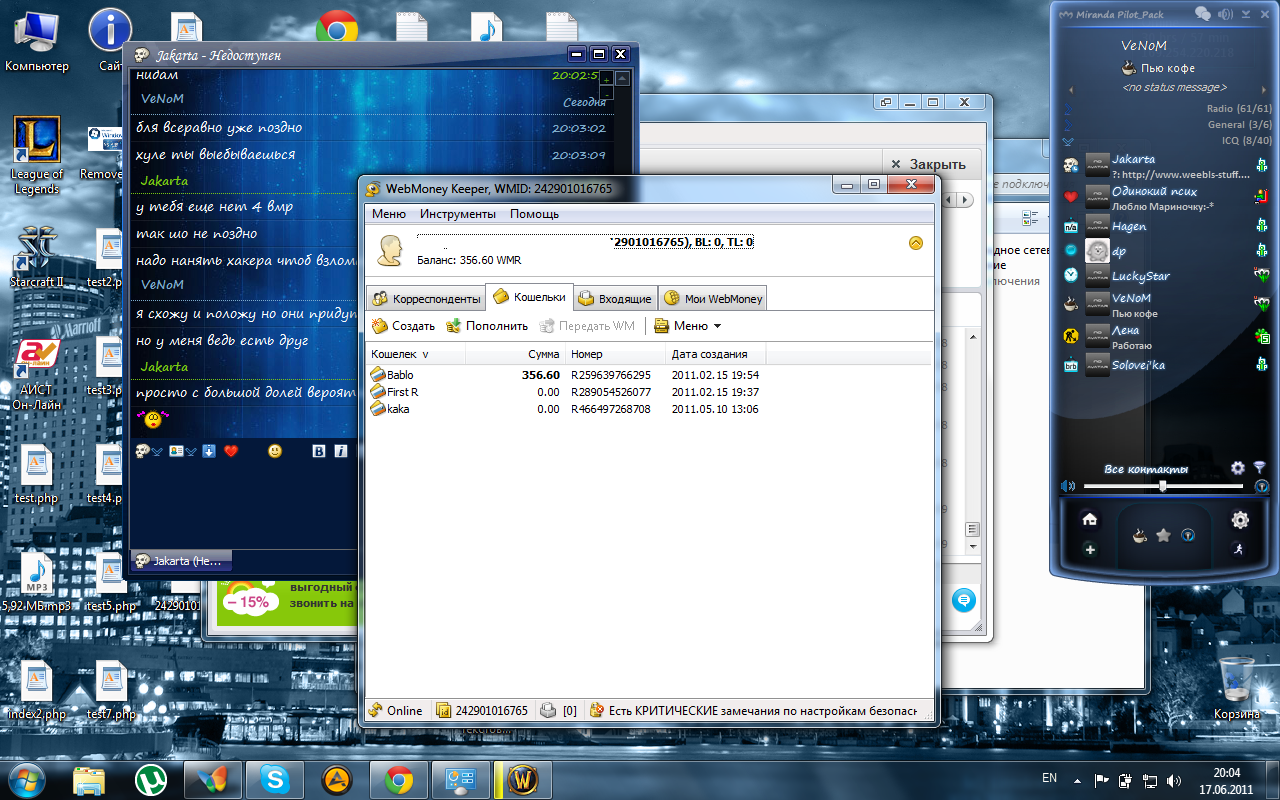Open chat bubbles icon in the Miranda title bar
Screen dimensions: 1280x800
[1203, 14]
